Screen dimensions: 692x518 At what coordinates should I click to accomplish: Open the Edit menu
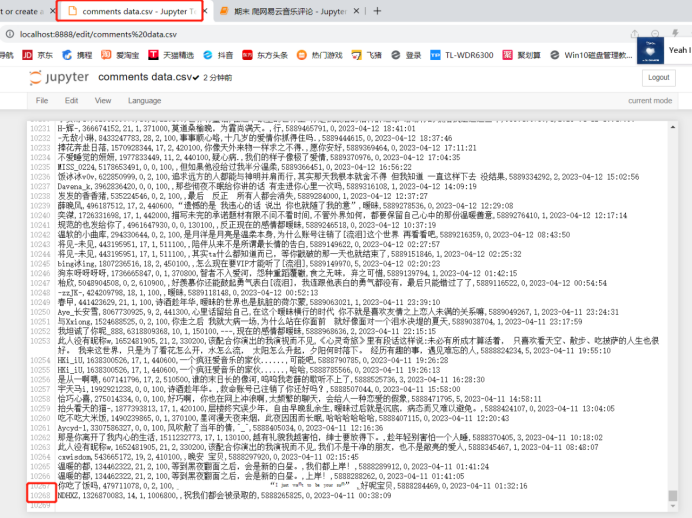[x=71, y=101]
